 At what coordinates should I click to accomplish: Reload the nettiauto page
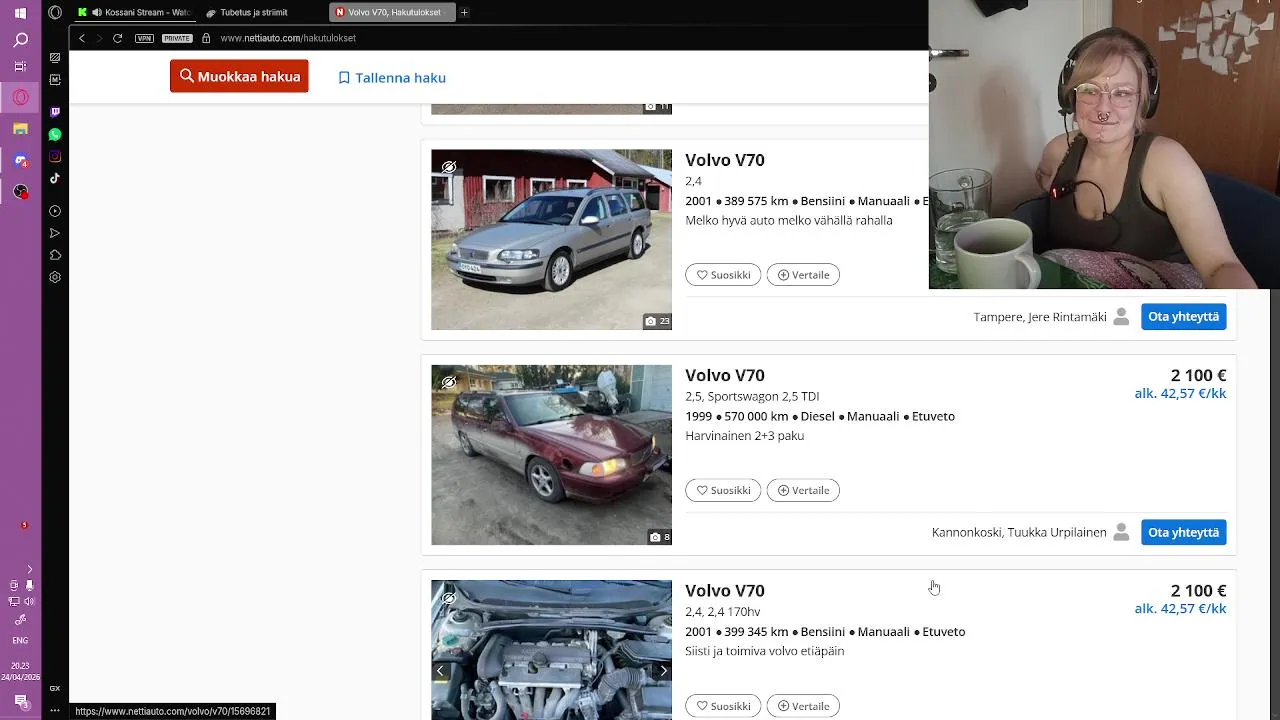117,38
